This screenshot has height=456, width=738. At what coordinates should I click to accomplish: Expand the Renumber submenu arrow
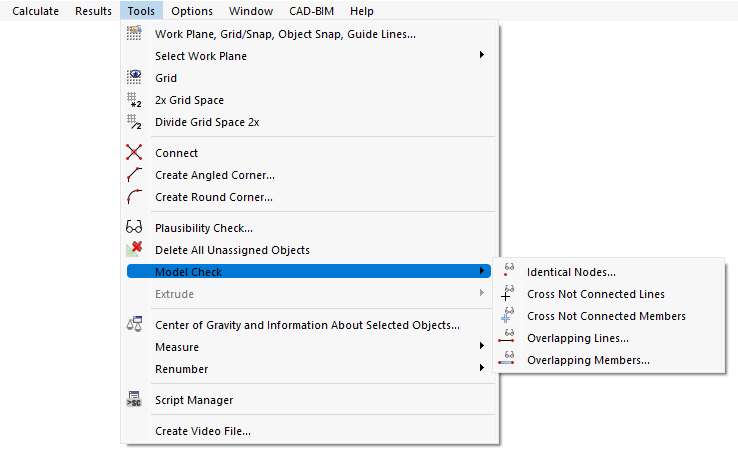pyautogui.click(x=481, y=369)
